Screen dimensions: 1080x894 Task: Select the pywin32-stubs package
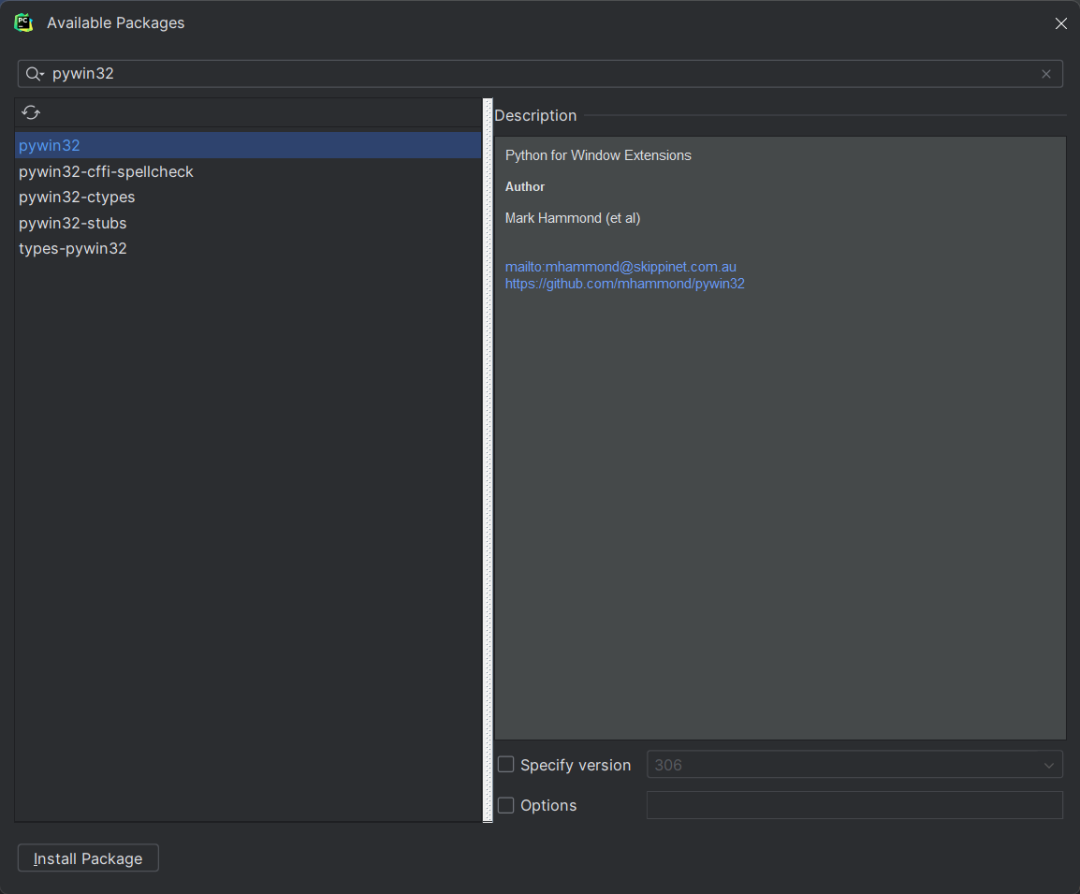pos(248,223)
